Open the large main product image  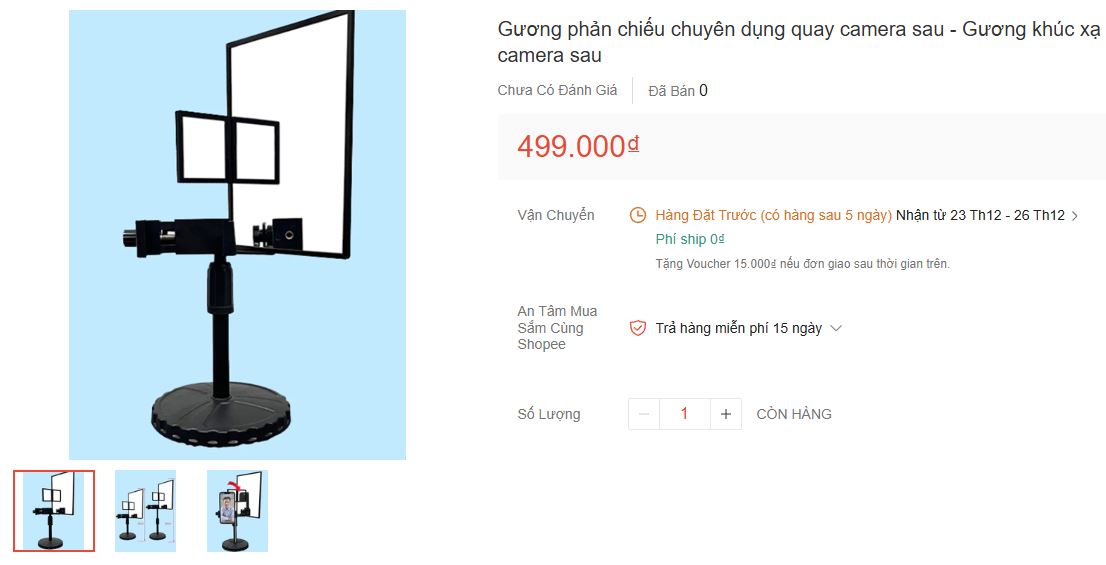point(237,235)
